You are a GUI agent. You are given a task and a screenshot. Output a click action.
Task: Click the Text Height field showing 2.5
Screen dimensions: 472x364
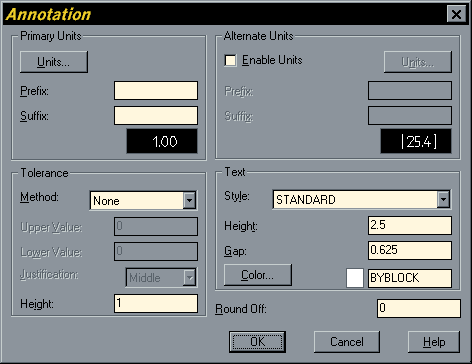tap(410, 225)
